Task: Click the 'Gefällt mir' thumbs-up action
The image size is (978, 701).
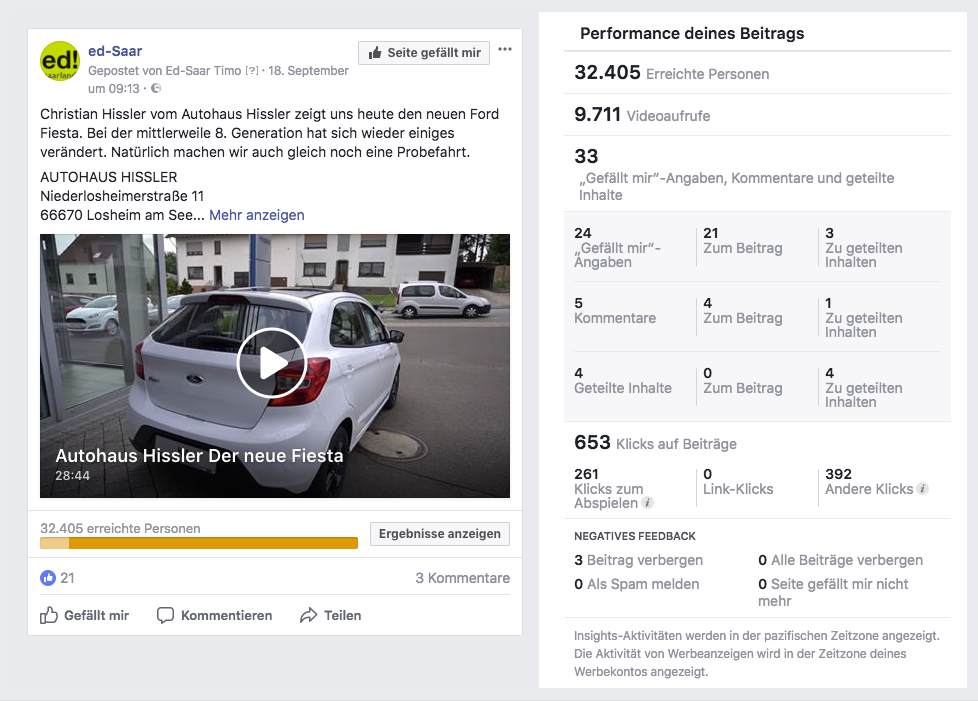Action: pos(84,616)
